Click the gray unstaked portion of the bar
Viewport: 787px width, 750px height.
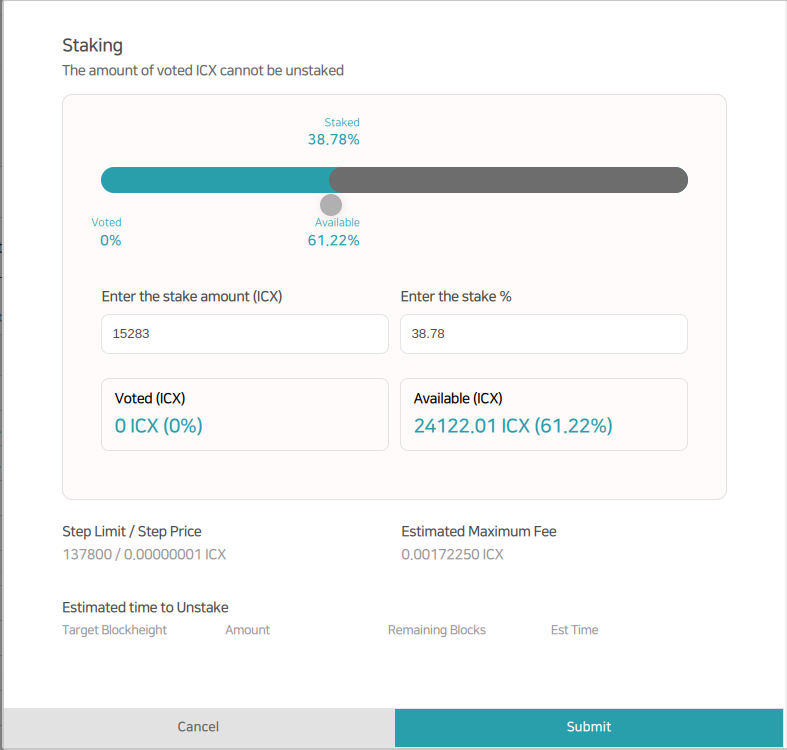click(x=508, y=180)
